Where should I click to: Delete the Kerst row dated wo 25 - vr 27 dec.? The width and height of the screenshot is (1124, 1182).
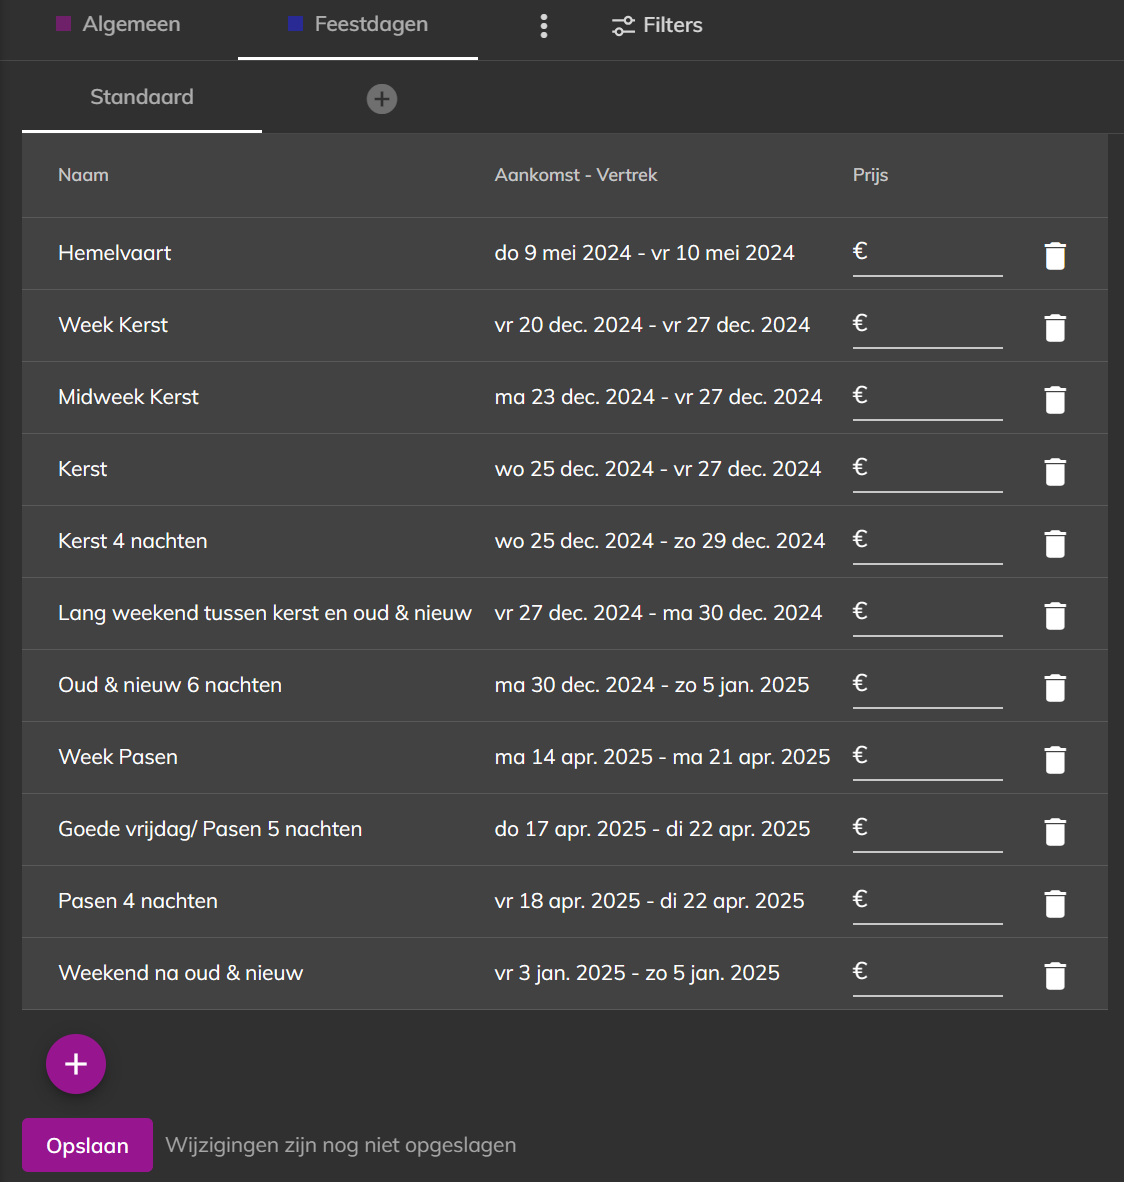1055,472
